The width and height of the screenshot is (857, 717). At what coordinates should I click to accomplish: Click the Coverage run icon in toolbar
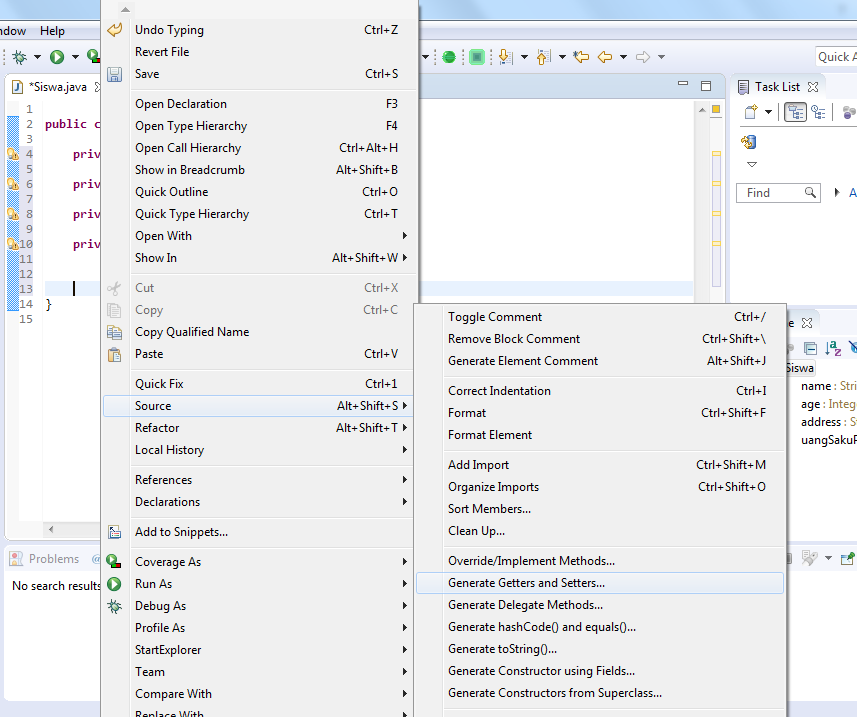93,56
